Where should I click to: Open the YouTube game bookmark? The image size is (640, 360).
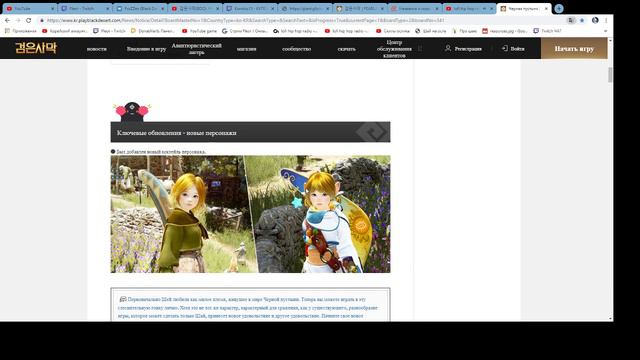tap(200, 31)
